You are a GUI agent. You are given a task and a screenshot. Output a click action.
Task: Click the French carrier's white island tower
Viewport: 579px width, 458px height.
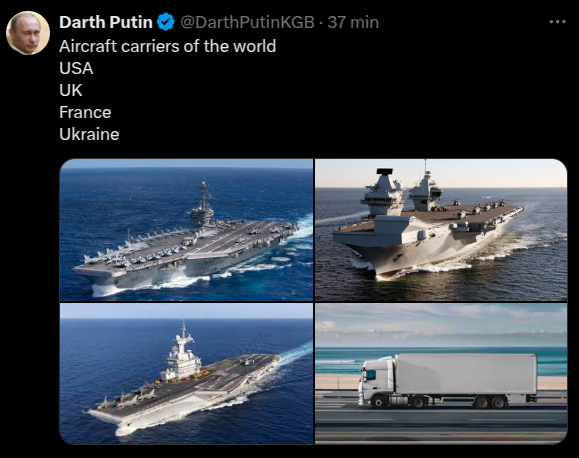click(x=182, y=356)
